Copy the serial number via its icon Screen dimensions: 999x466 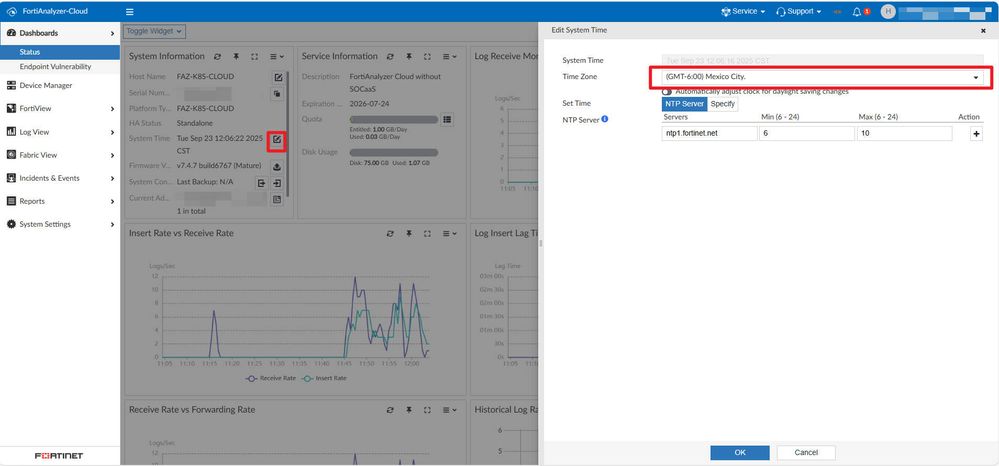[x=278, y=93]
